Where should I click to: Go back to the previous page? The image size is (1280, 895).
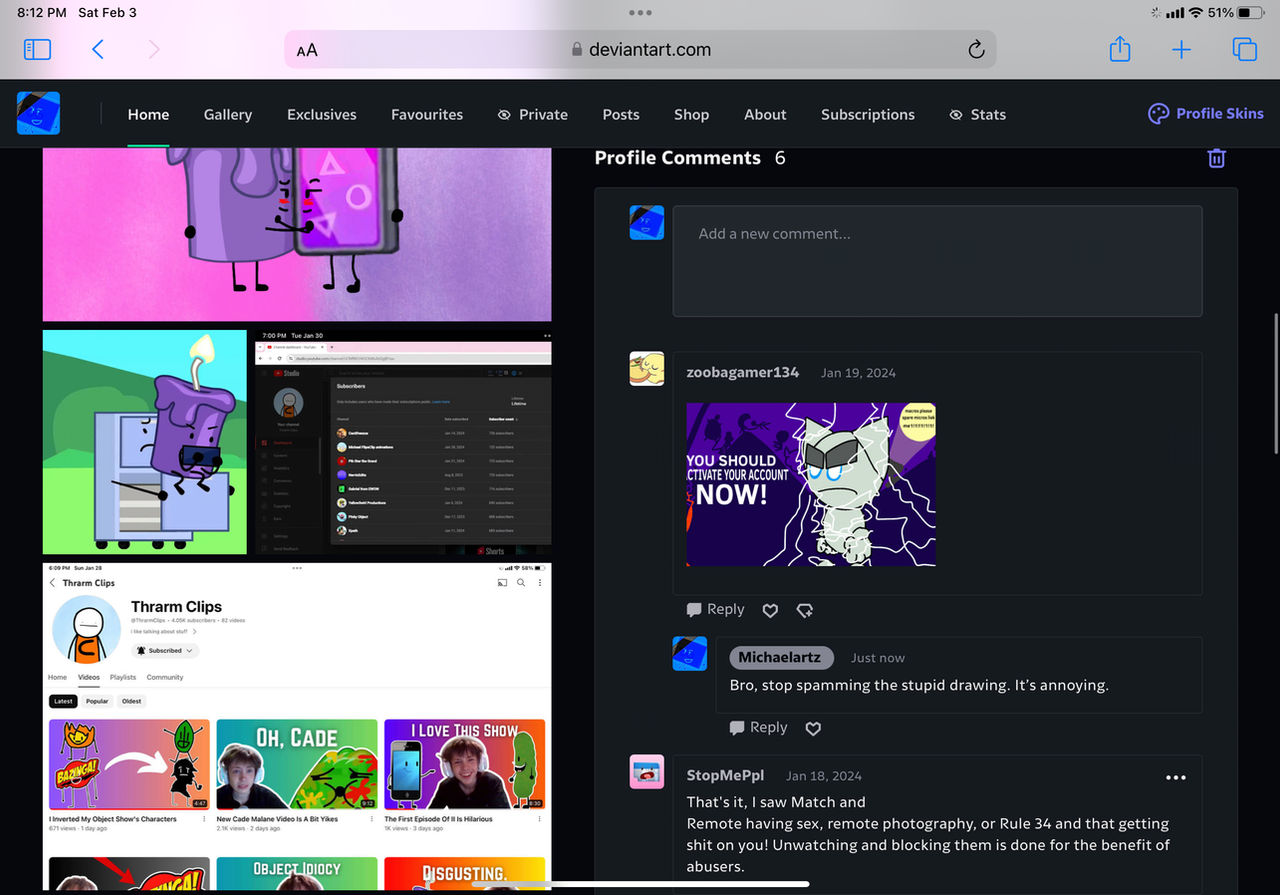(x=98, y=49)
